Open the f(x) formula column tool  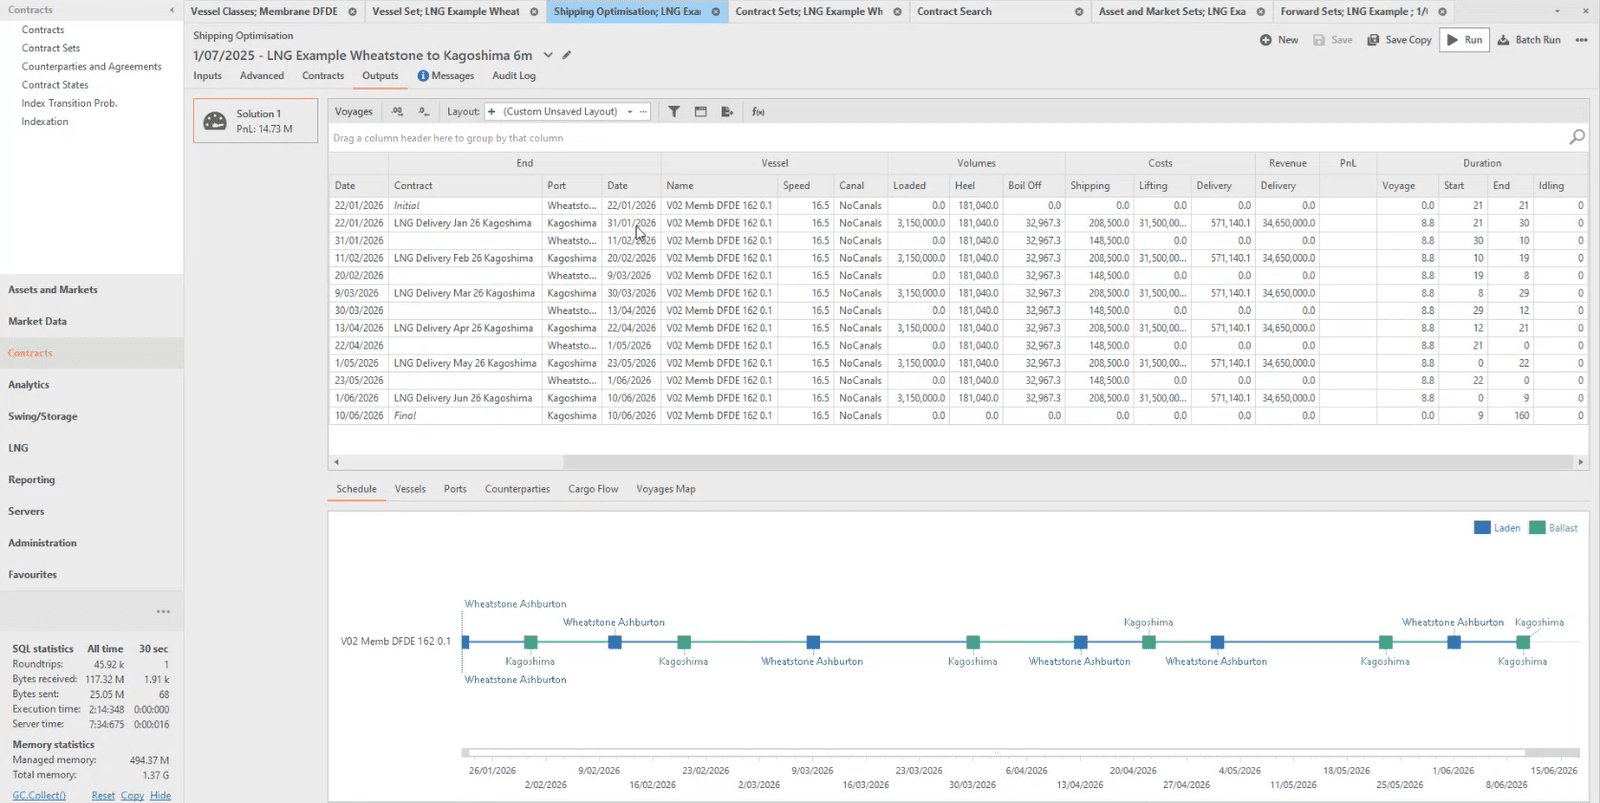pyautogui.click(x=758, y=112)
